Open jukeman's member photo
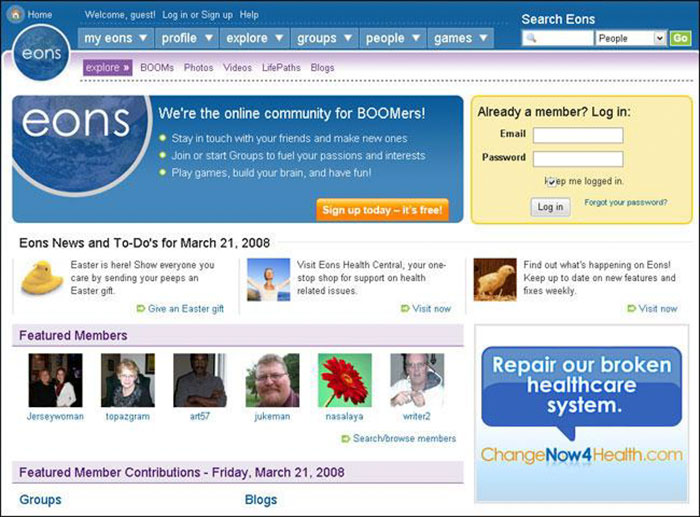Viewport: 700px width, 517px height. pos(272,380)
